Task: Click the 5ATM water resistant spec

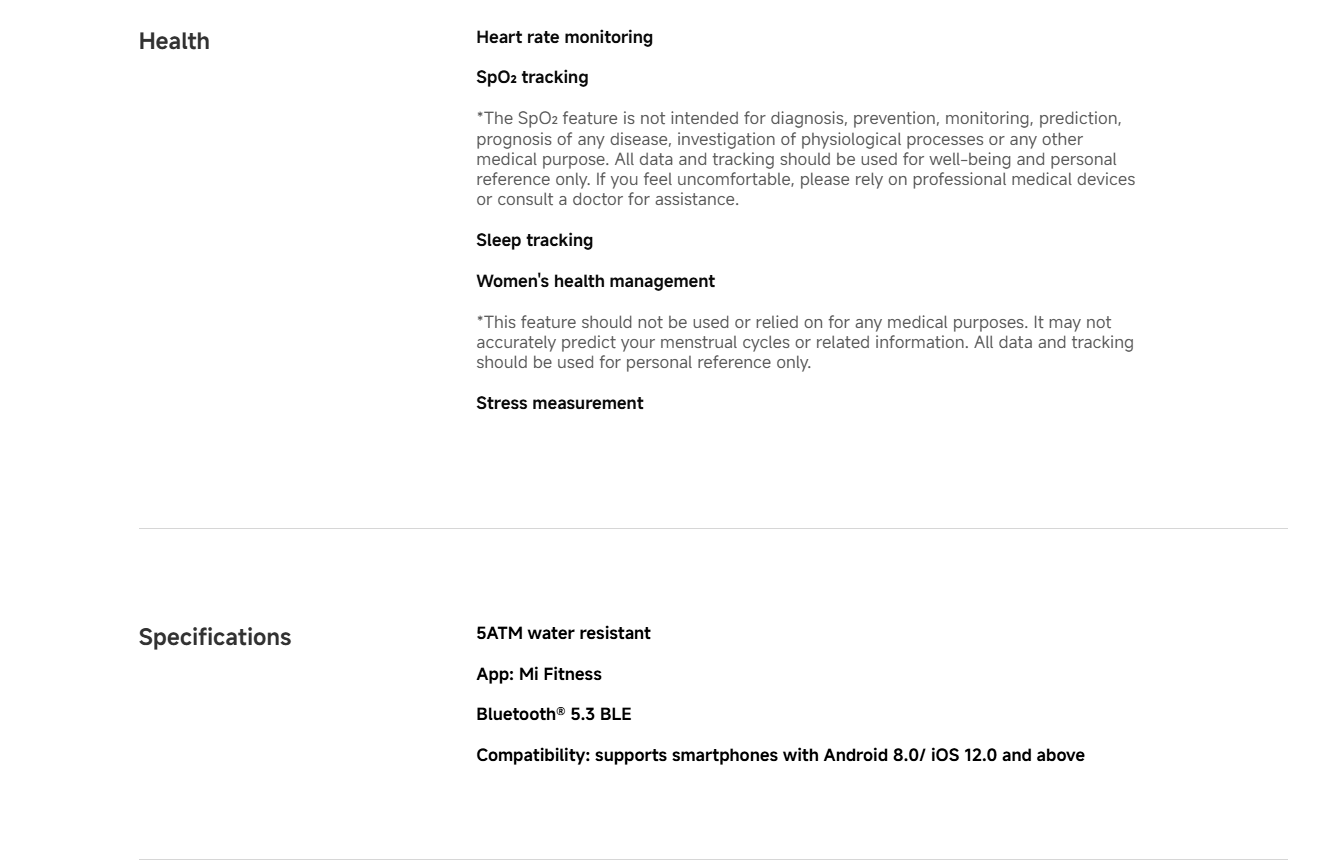Action: (563, 633)
